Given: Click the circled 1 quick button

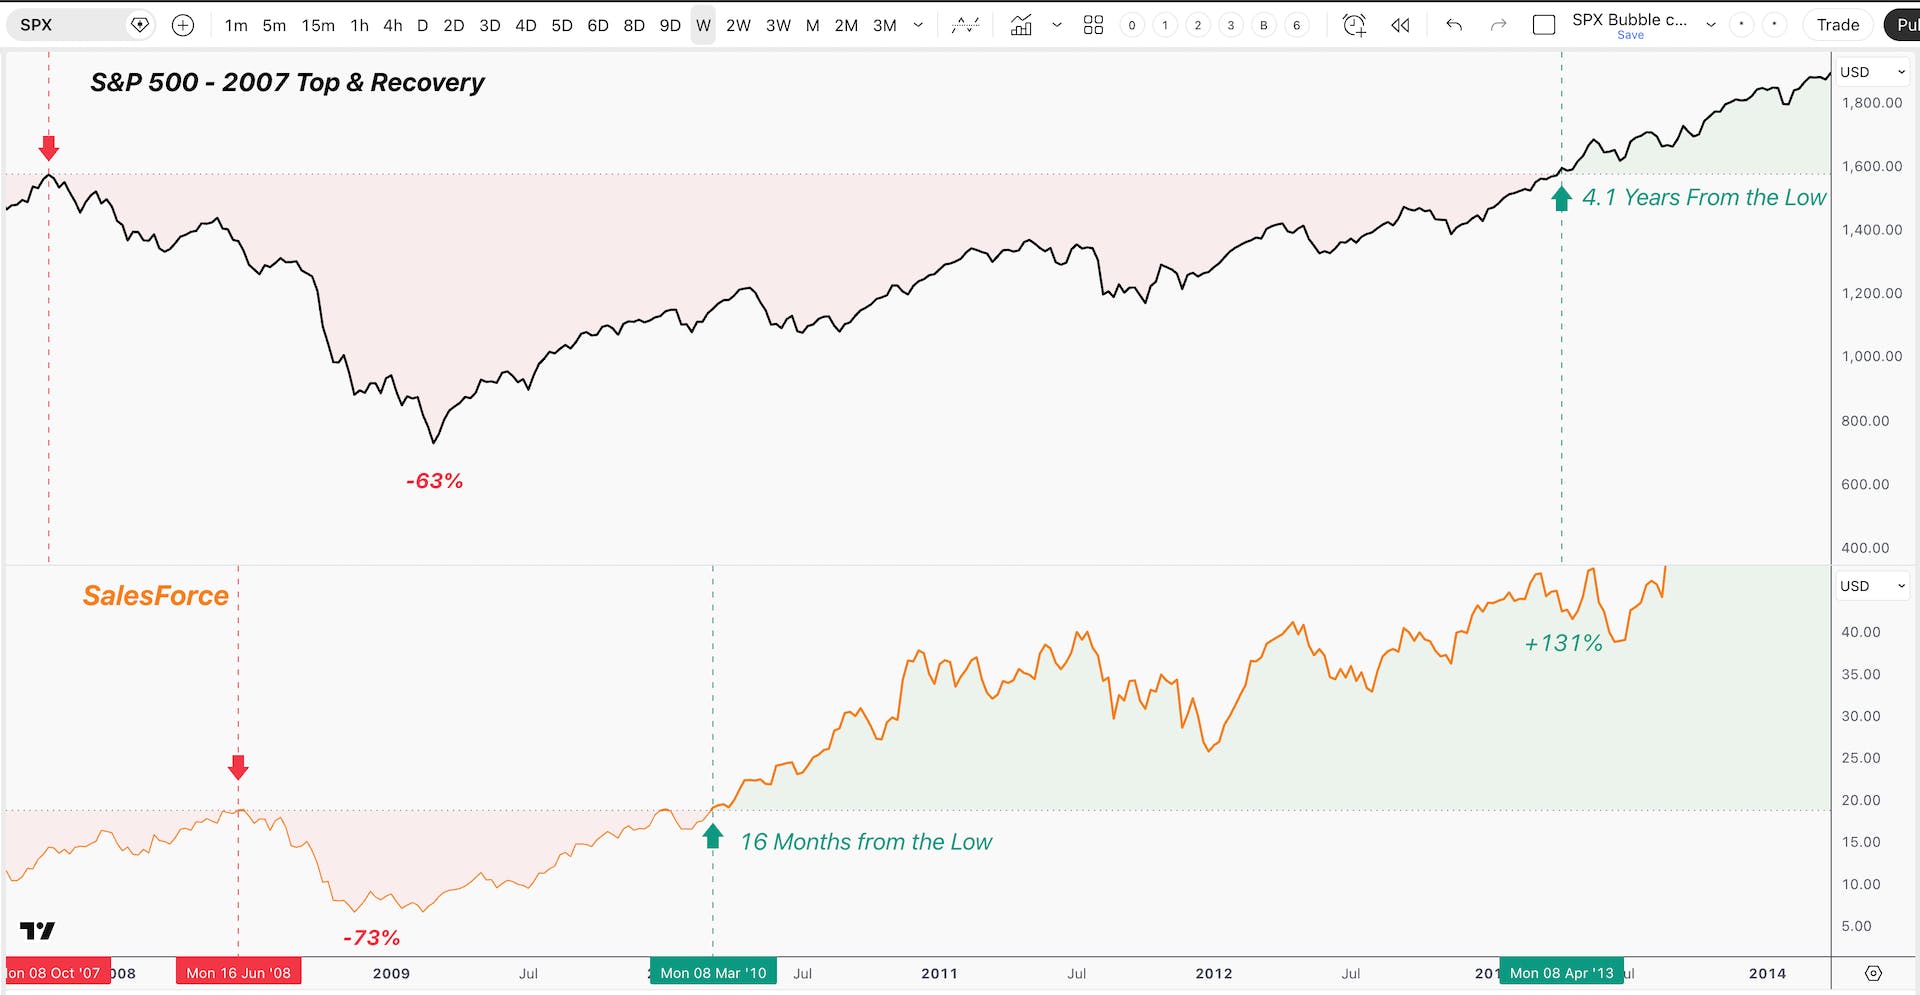Looking at the screenshot, I should (x=1165, y=25).
